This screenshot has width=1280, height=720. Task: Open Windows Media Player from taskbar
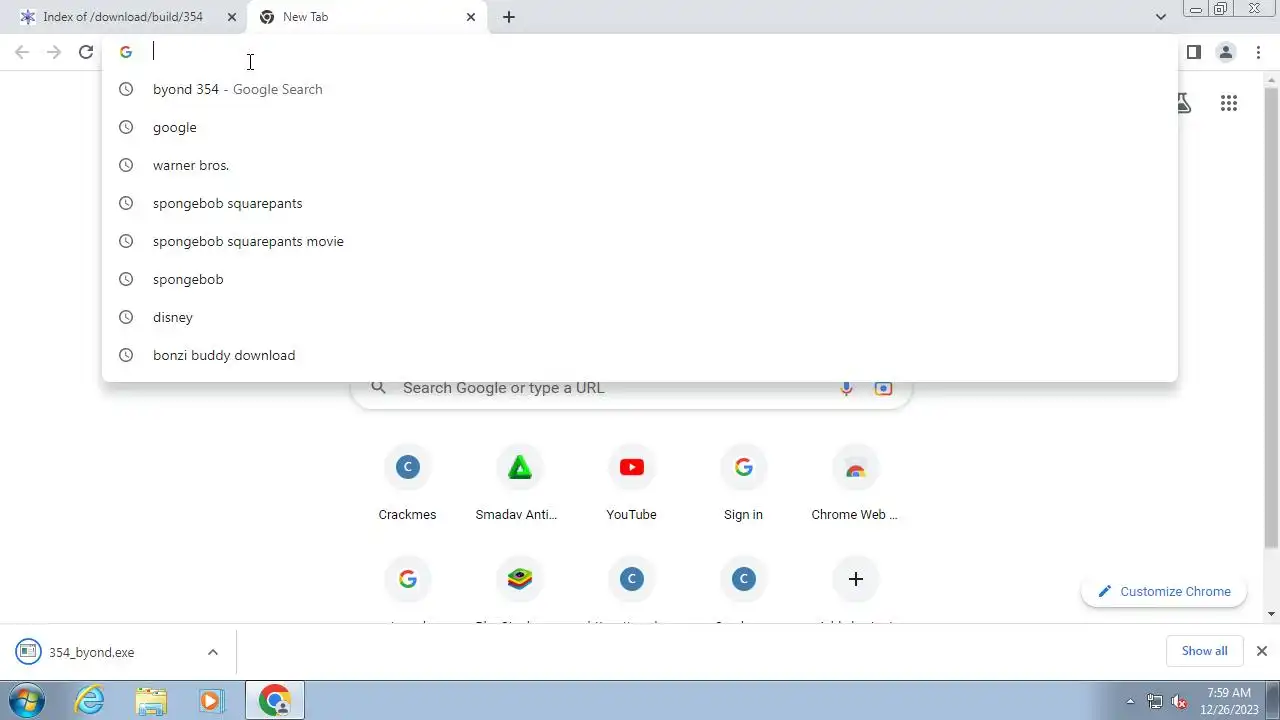point(211,700)
